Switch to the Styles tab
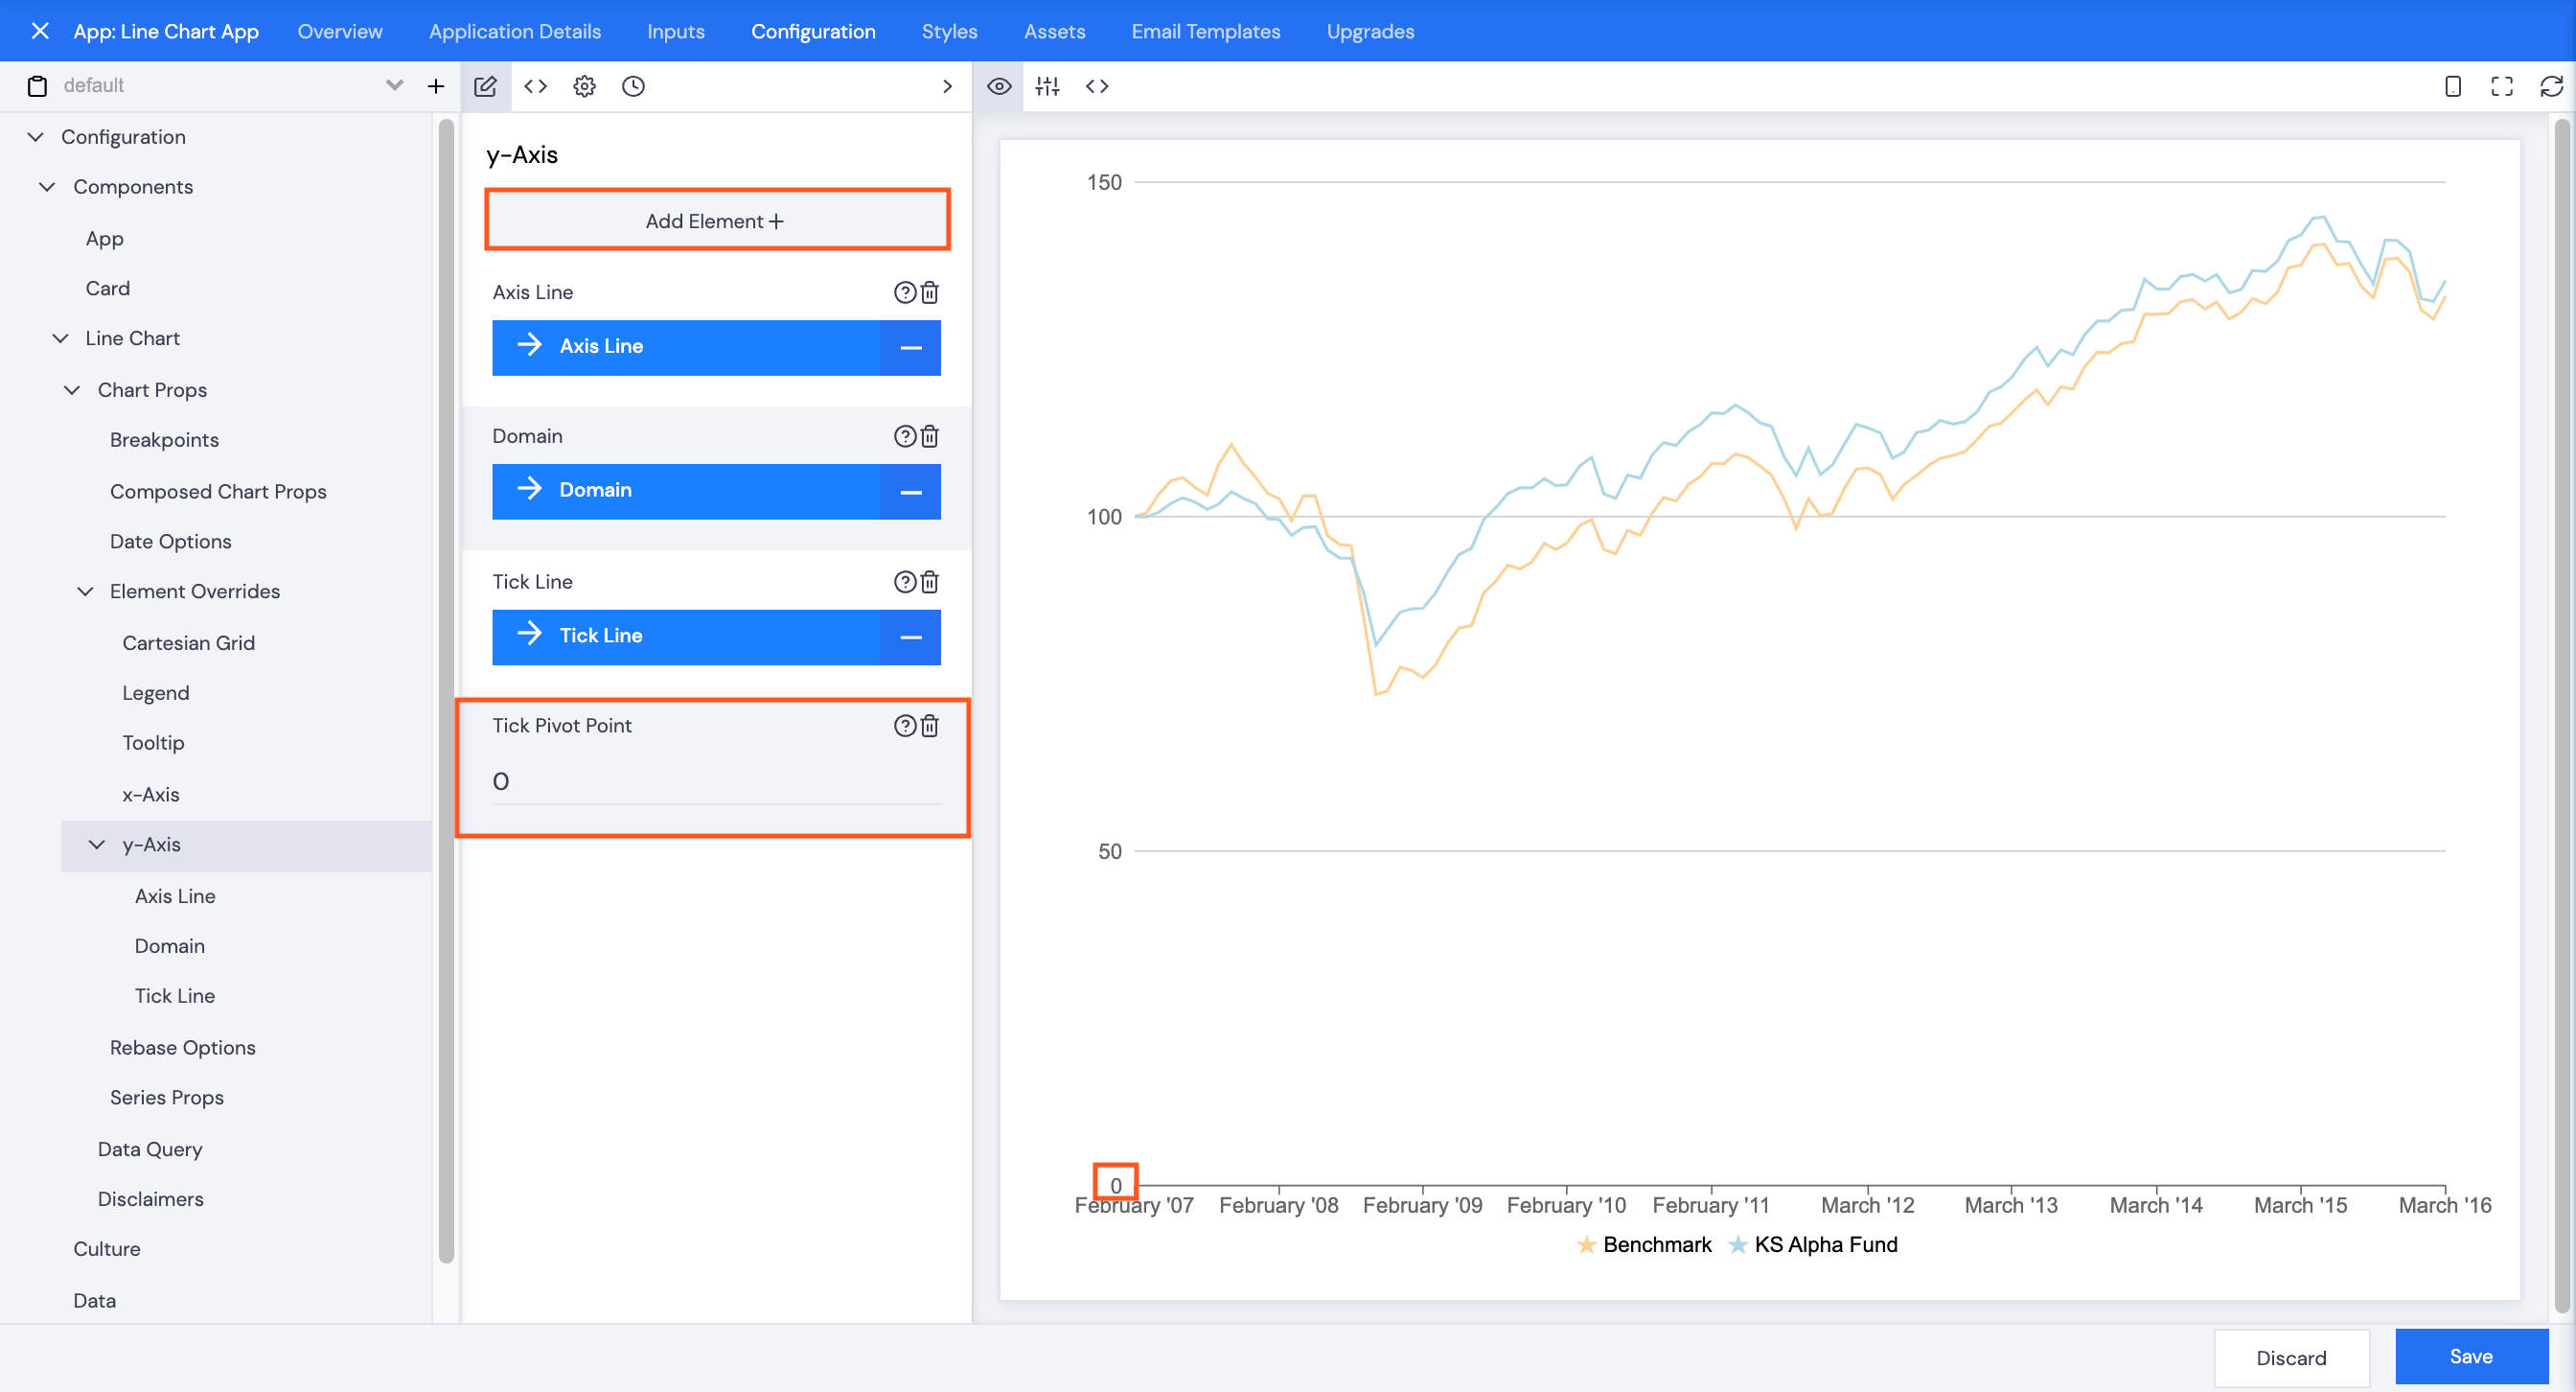 pyautogui.click(x=949, y=31)
